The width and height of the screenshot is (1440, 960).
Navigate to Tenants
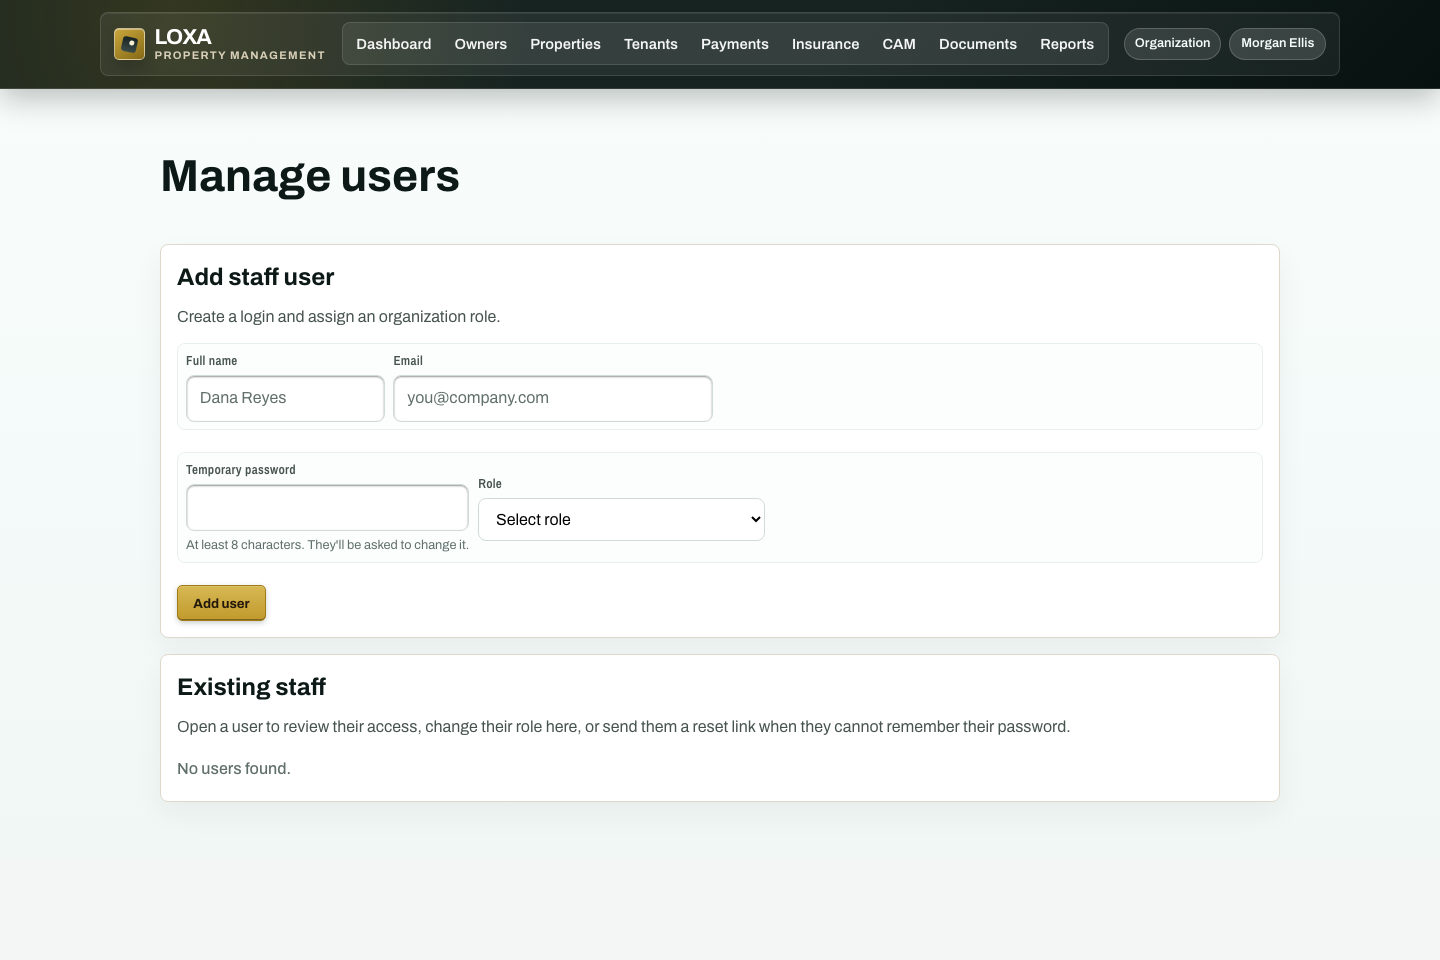click(651, 44)
